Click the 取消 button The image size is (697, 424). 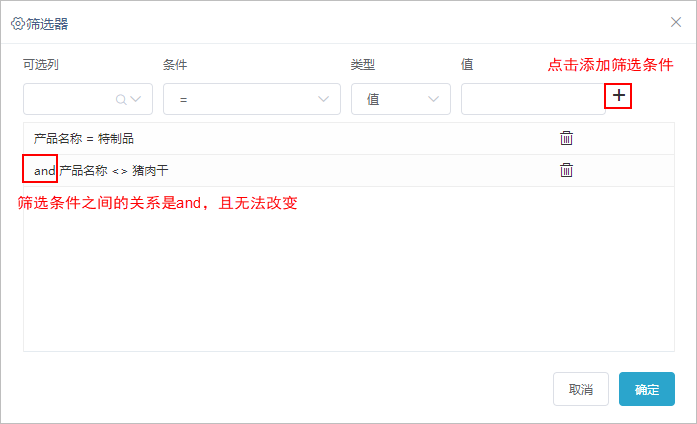(581, 389)
